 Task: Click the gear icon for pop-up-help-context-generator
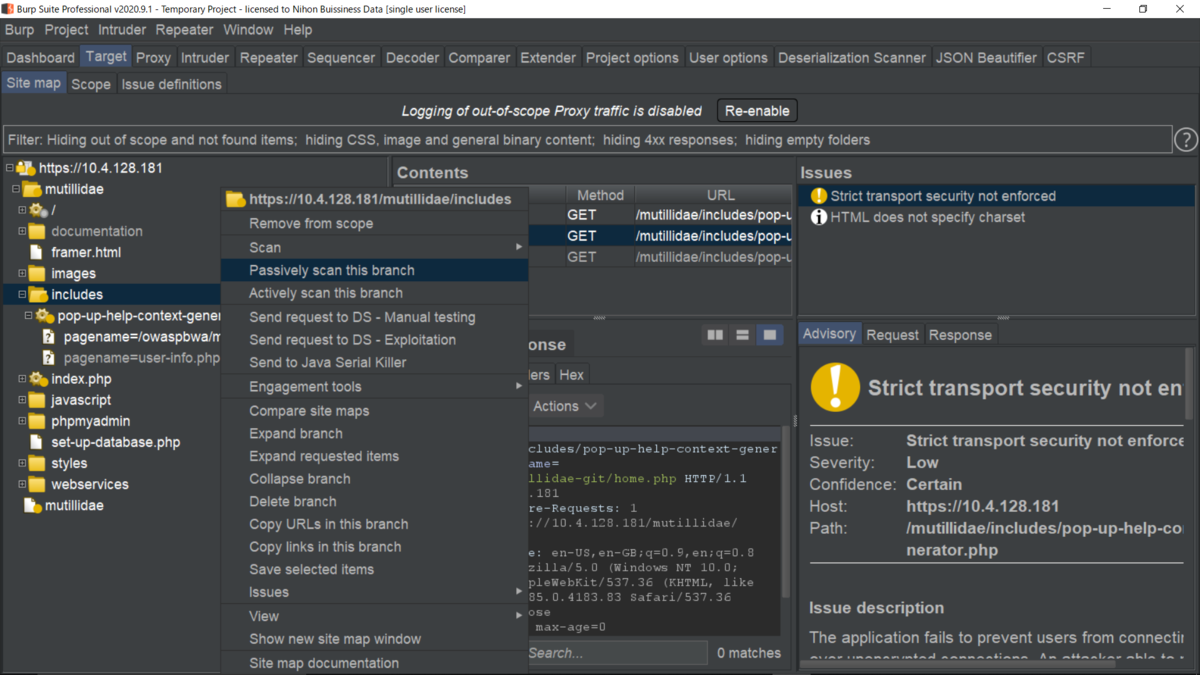tap(45, 316)
